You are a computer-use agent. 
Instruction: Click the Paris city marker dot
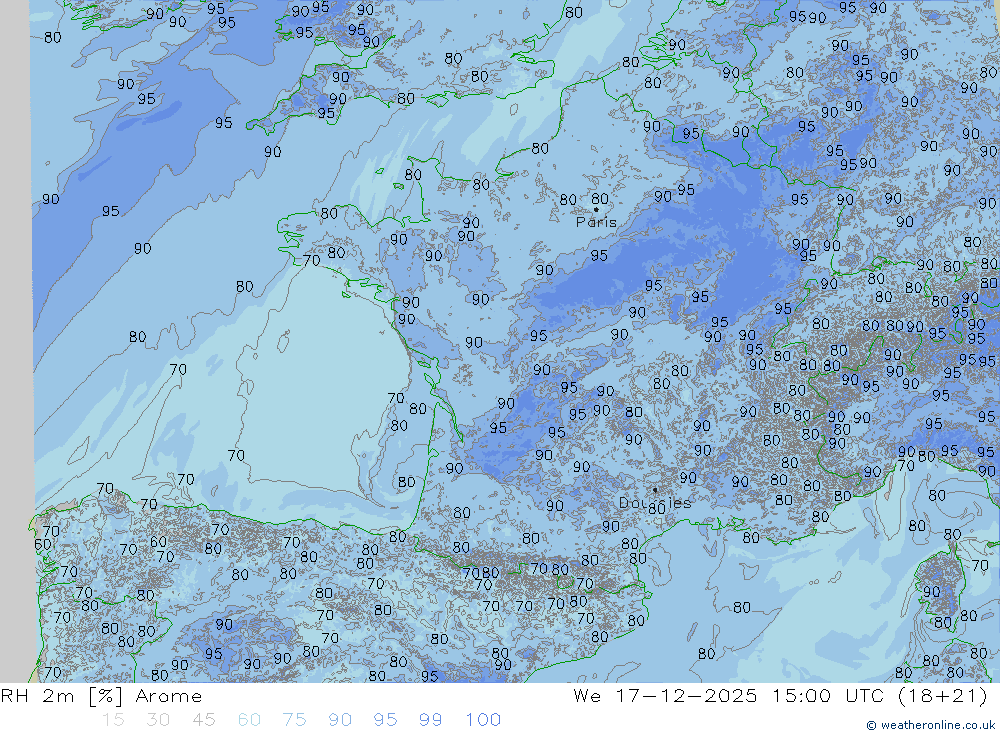[x=596, y=209]
